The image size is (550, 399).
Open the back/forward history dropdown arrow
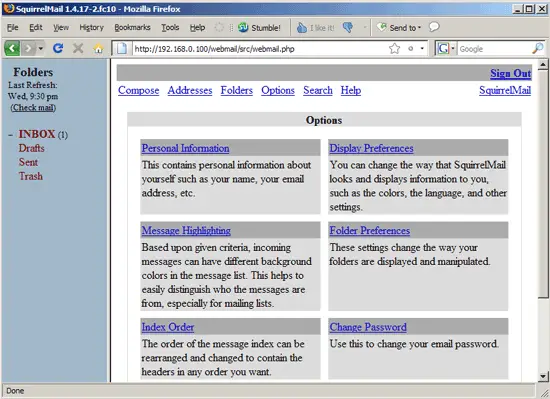41,48
